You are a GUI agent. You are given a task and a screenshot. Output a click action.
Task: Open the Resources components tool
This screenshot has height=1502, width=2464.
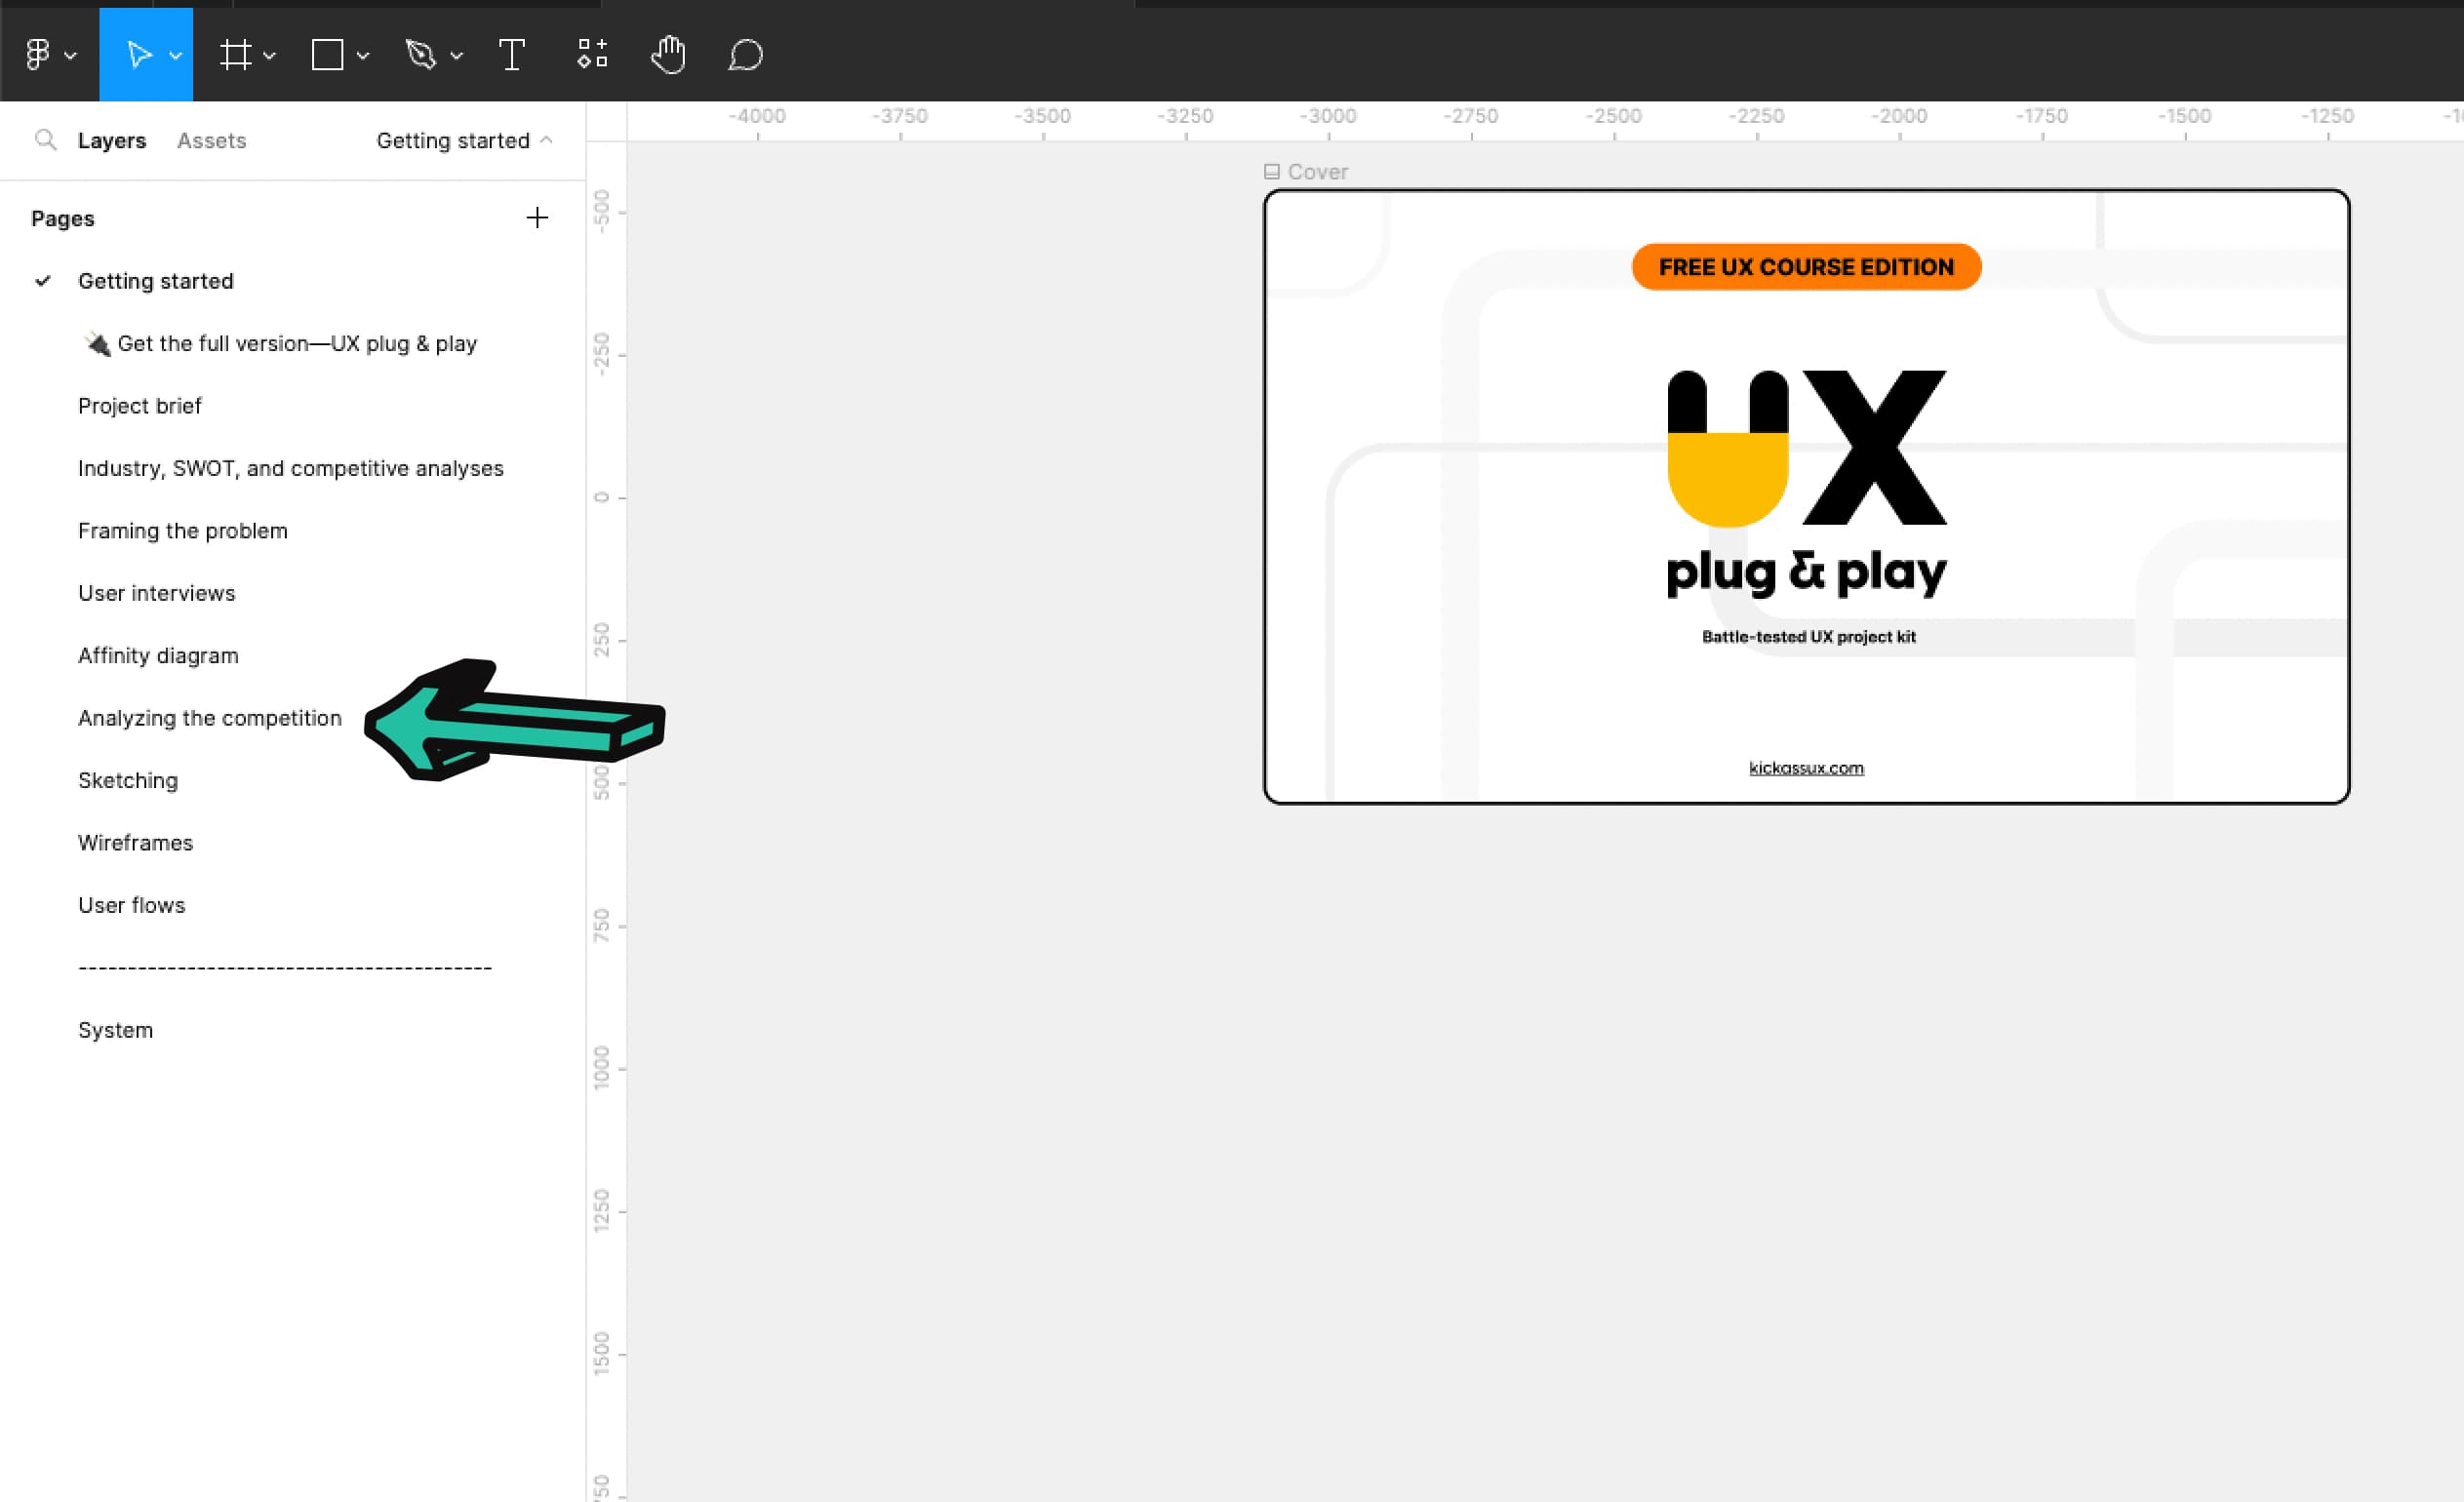pyautogui.click(x=592, y=54)
